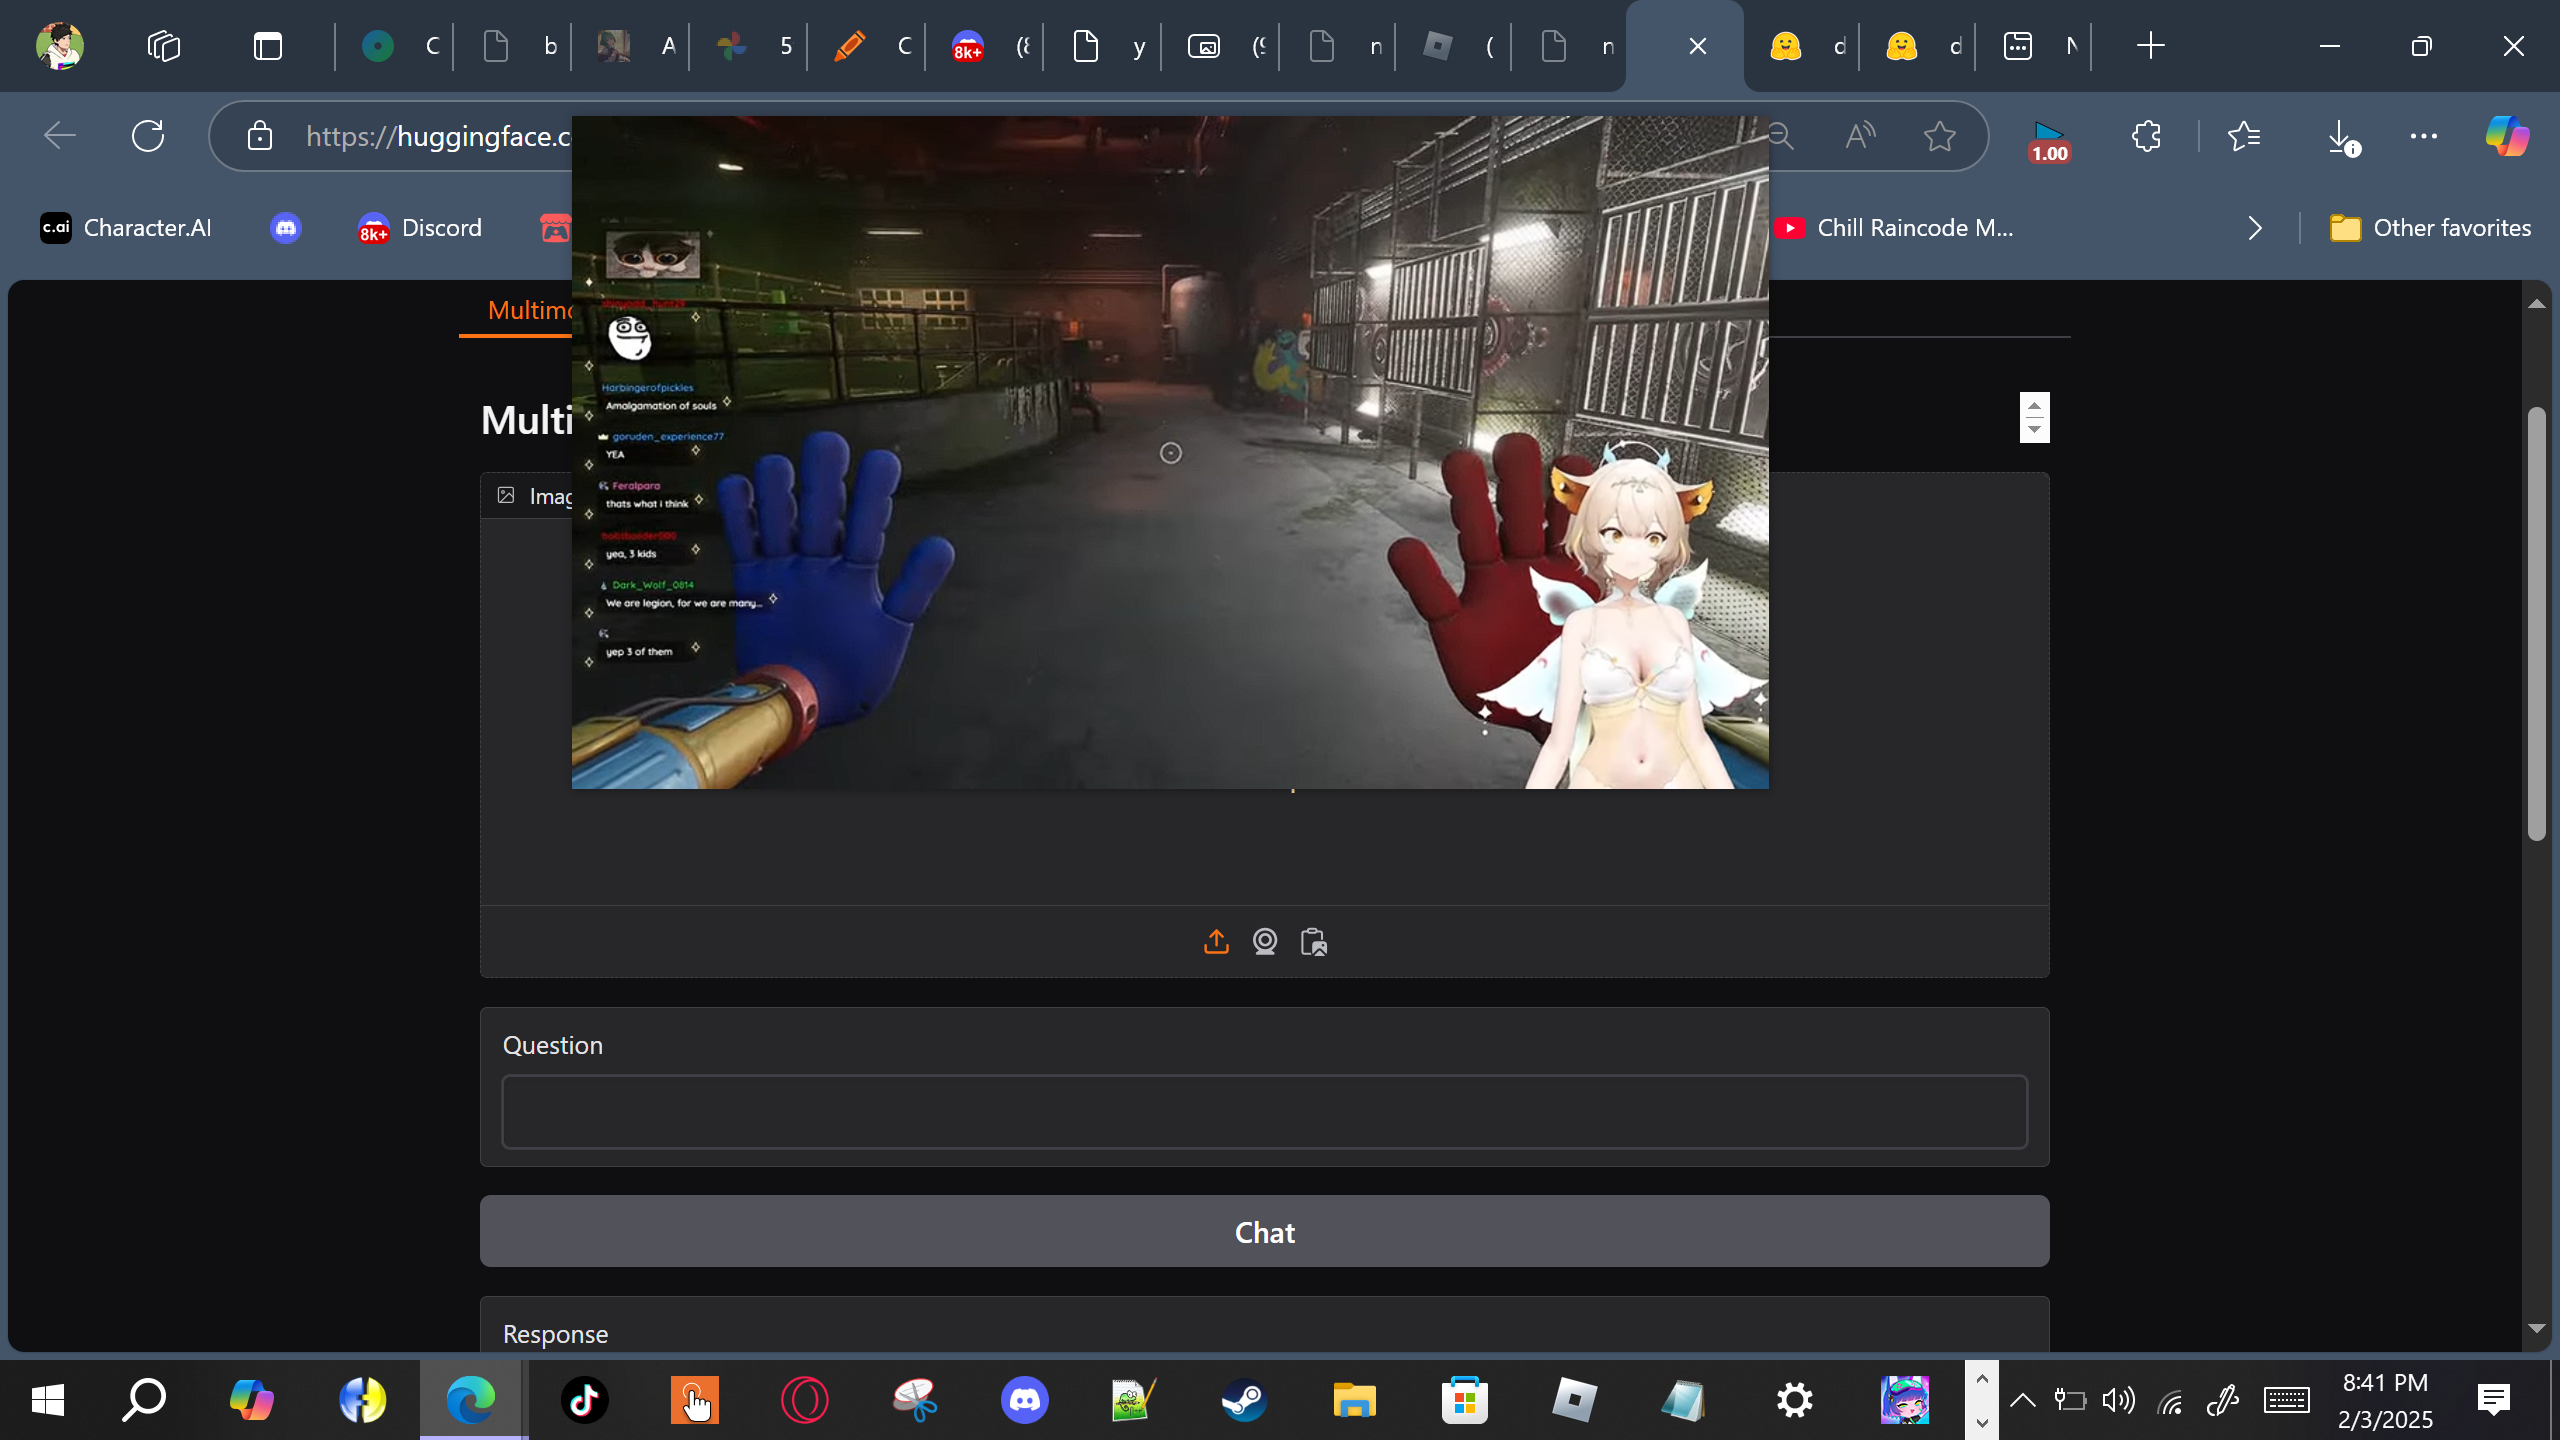Image resolution: width=2560 pixels, height=1440 pixels.
Task: Open Microsoft Store from the taskbar
Action: (1465, 1400)
